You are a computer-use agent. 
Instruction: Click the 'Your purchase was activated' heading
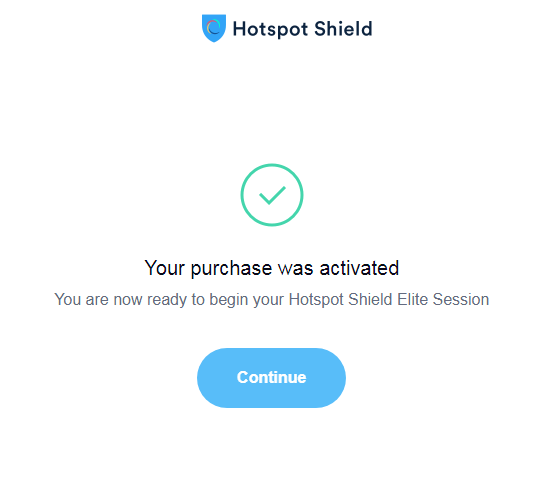pyautogui.click(x=272, y=268)
